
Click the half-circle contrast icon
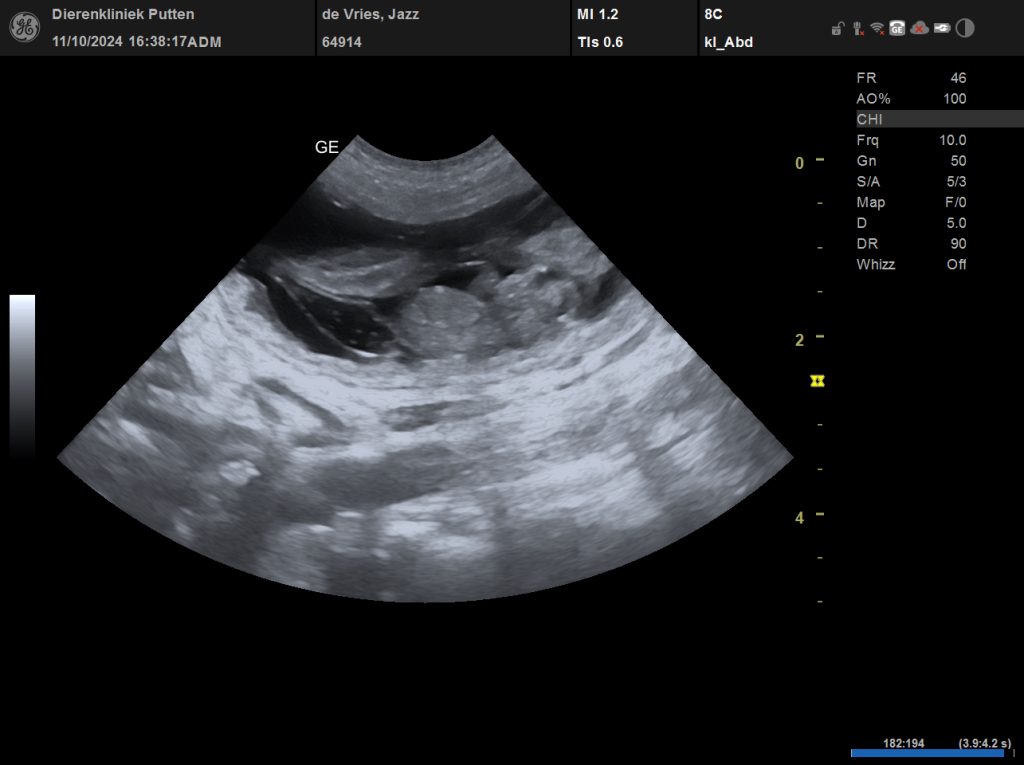pos(965,28)
